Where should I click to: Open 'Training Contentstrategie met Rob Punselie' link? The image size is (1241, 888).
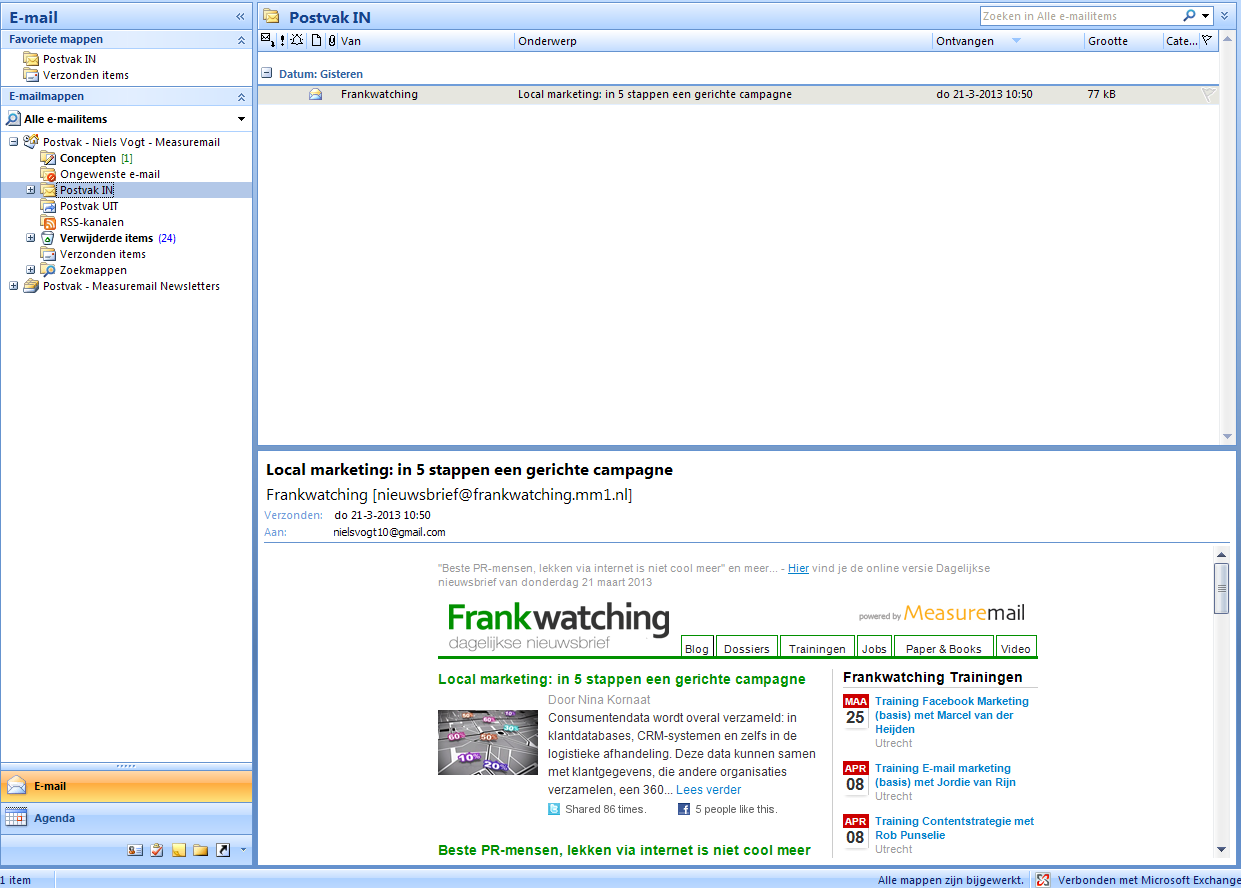(954, 828)
